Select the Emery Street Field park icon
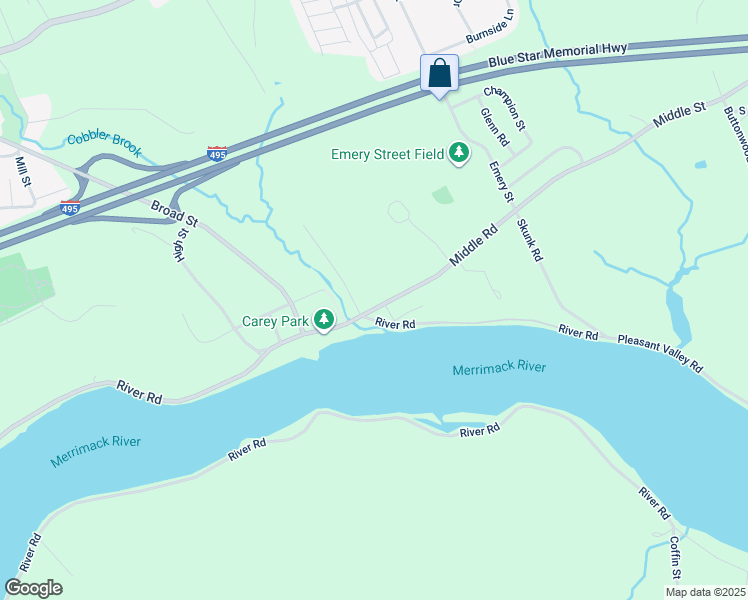This screenshot has width=748, height=600. [459, 154]
